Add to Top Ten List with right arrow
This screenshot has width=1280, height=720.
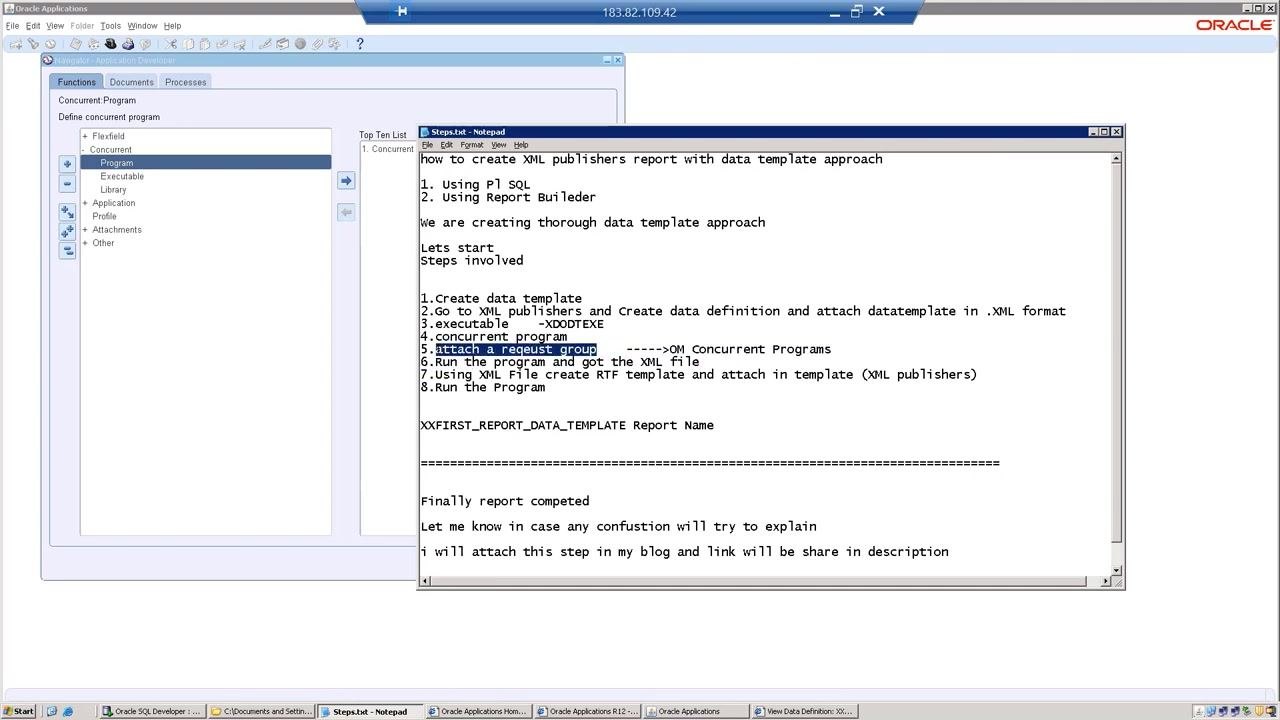(x=346, y=181)
